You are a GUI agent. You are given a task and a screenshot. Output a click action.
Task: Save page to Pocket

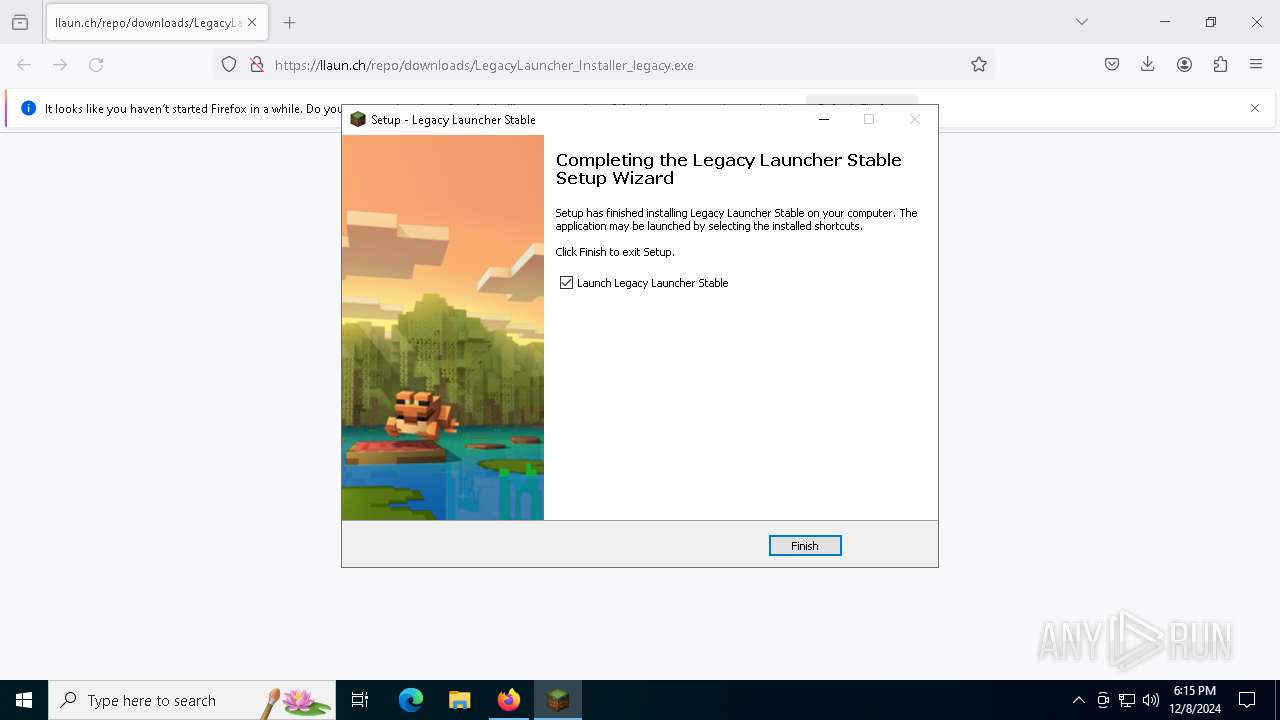[x=1112, y=65]
